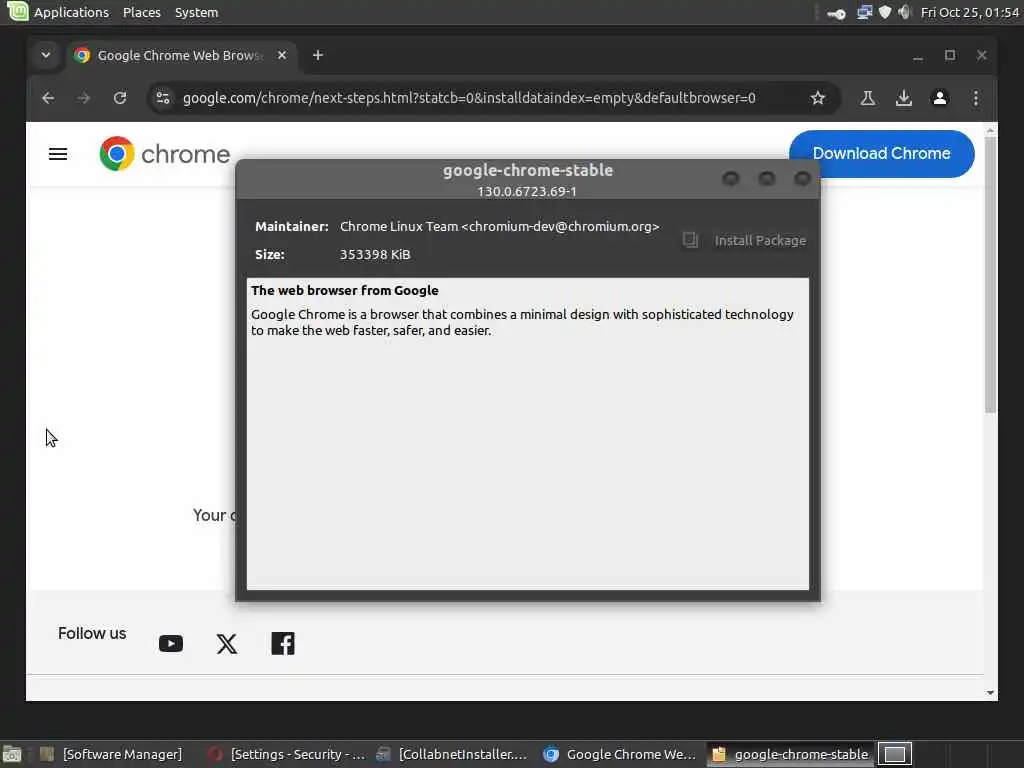Open the Chrome downloads icon
Image resolution: width=1024 pixels, height=768 pixels.
(x=904, y=98)
